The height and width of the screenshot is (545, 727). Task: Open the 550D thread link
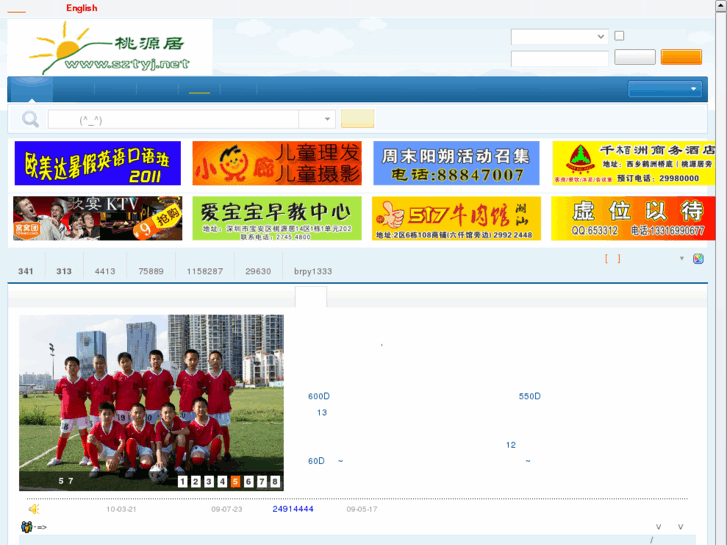point(529,396)
